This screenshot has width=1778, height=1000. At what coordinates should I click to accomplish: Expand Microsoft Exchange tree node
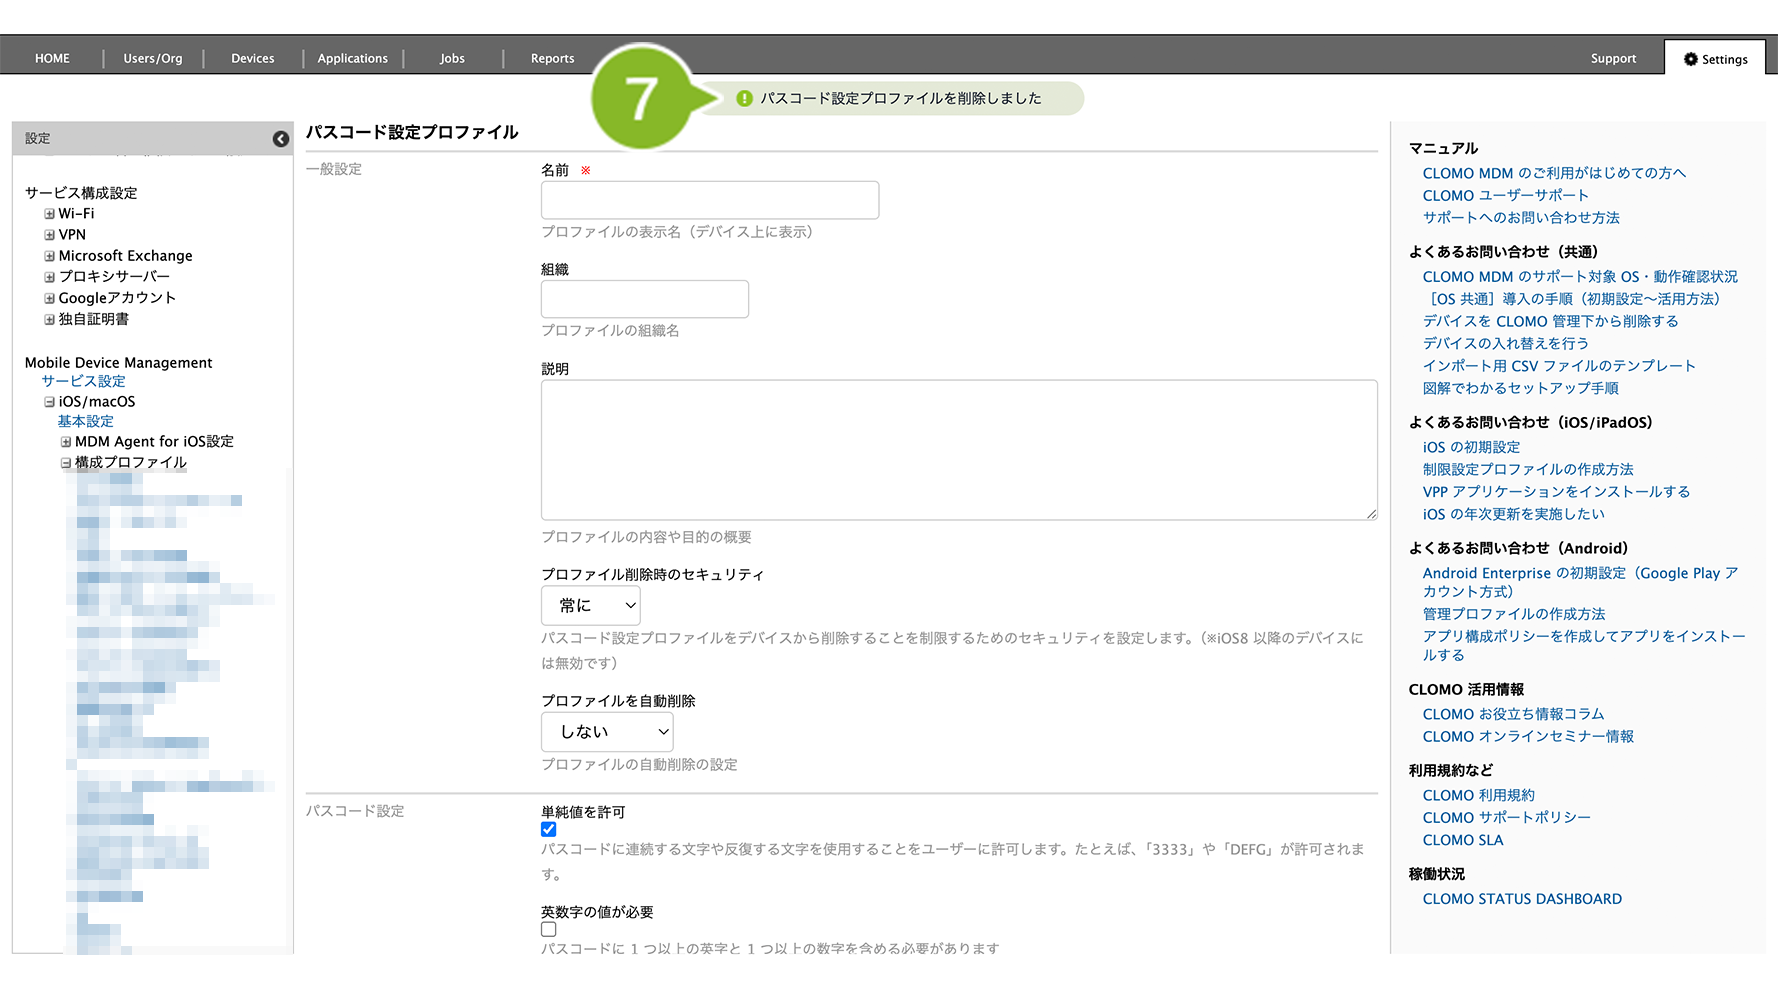pyautogui.click(x=49, y=256)
